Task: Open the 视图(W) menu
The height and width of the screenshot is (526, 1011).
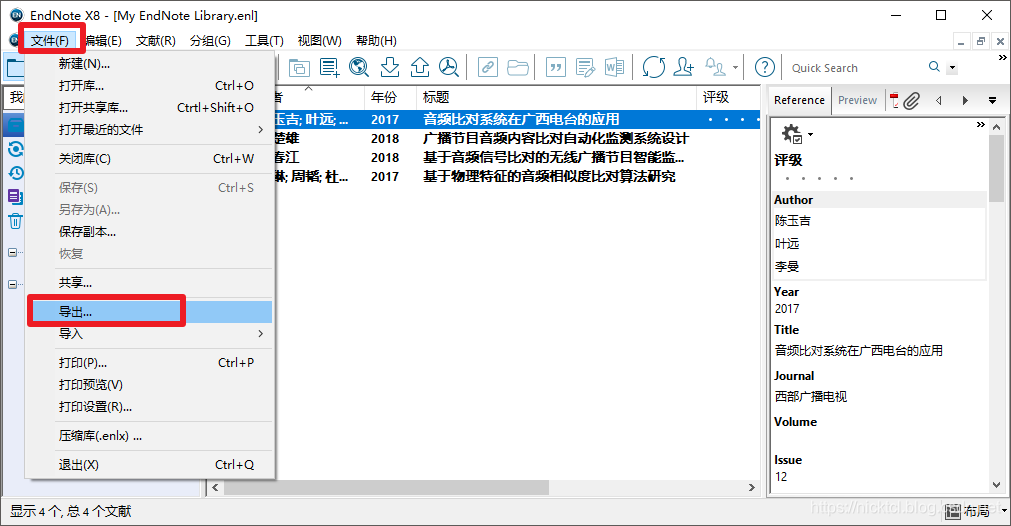Action: (319, 41)
